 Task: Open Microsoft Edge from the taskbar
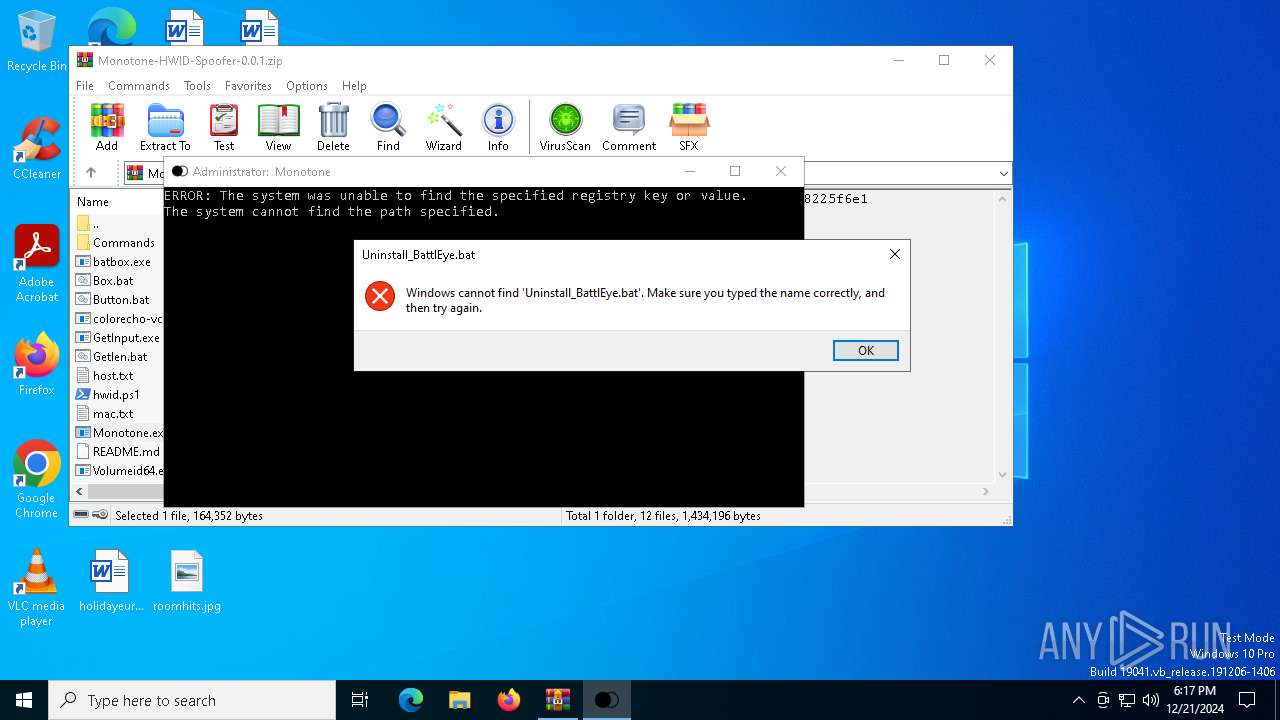(411, 700)
